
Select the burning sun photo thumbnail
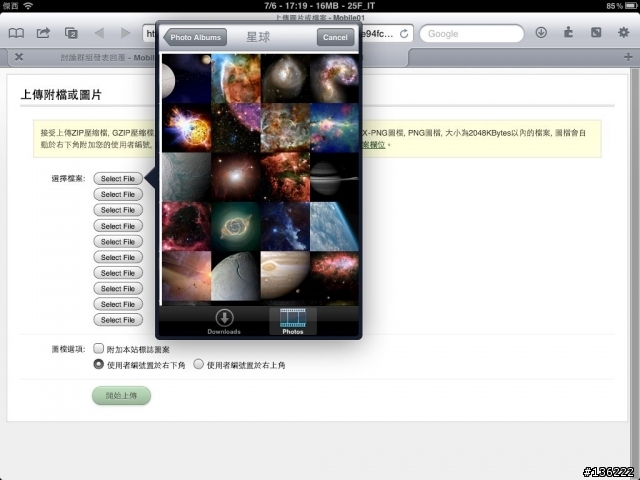[x=187, y=128]
